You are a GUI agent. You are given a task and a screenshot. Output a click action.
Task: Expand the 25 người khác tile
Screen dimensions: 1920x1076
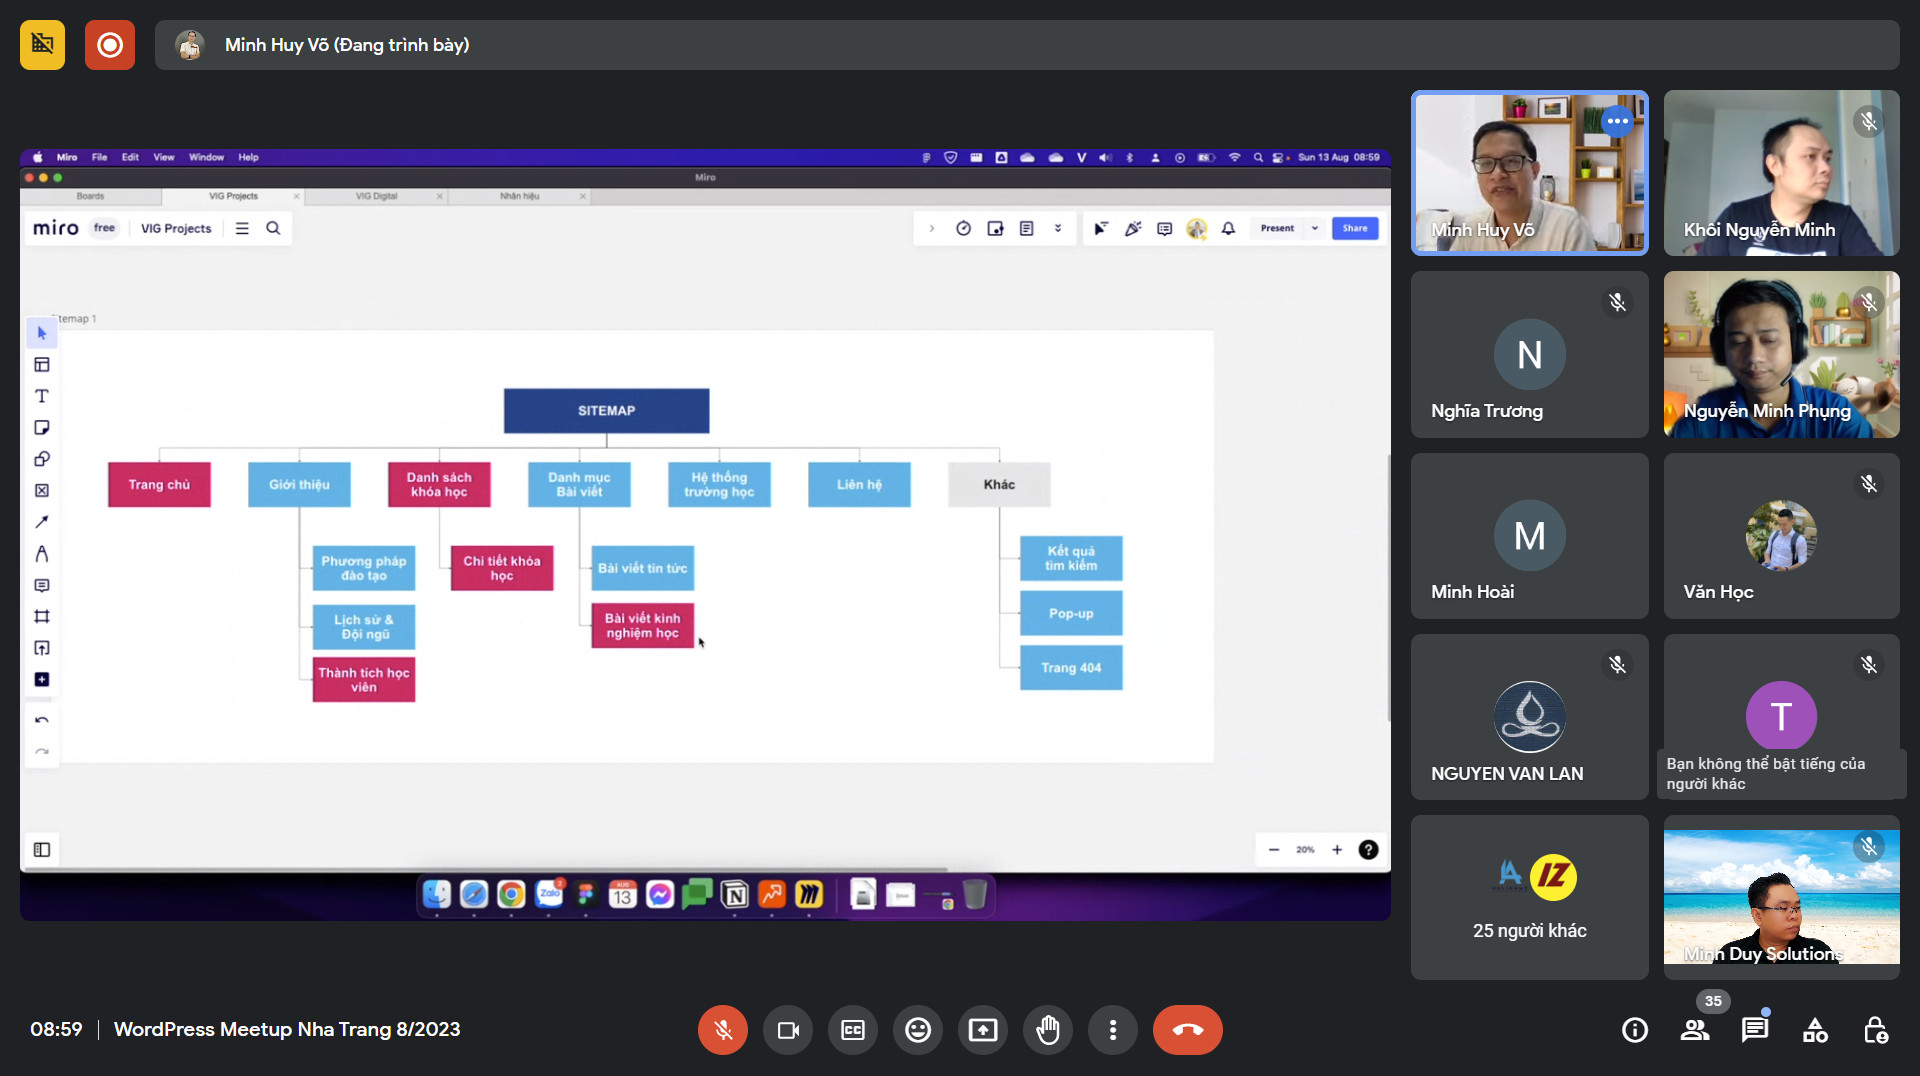[x=1529, y=897]
